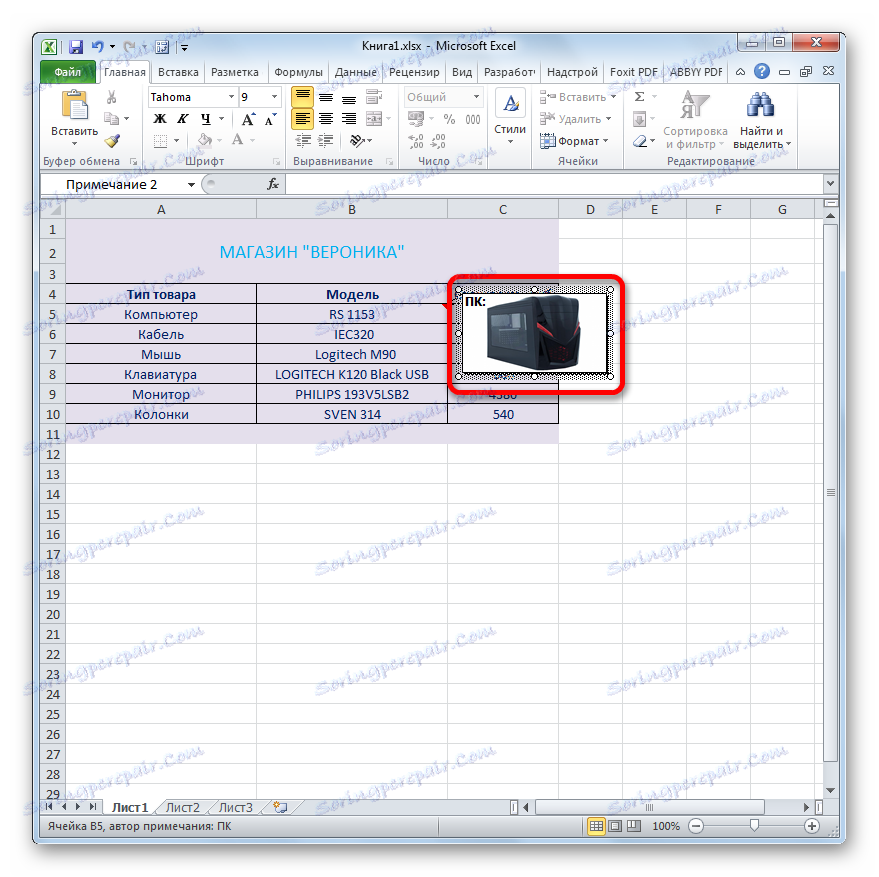879x877 pixels.
Task: Align text to the left
Action: click(303, 119)
